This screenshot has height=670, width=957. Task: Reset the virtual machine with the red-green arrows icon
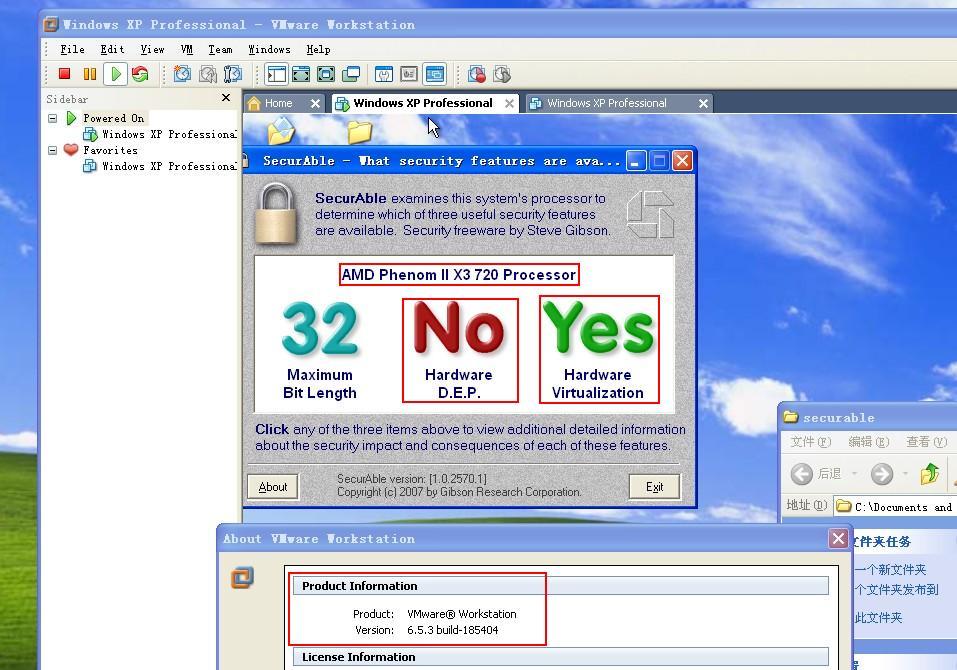click(140, 74)
